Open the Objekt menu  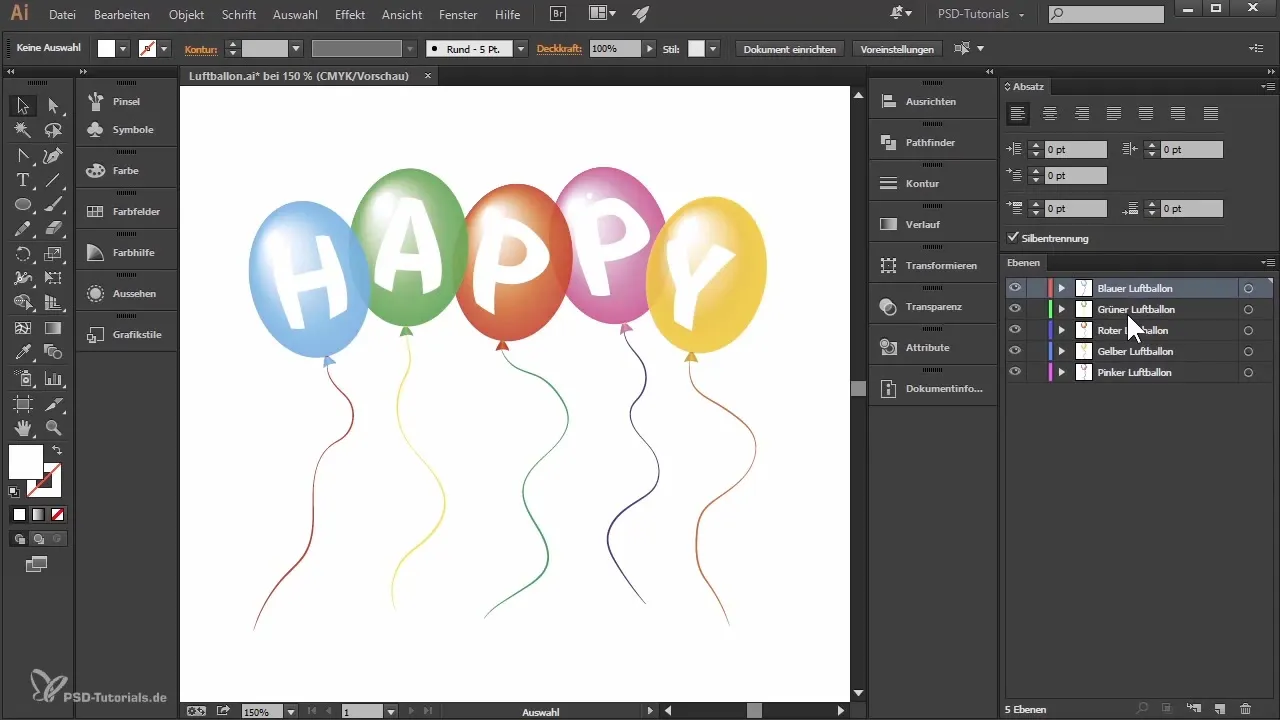coord(185,15)
